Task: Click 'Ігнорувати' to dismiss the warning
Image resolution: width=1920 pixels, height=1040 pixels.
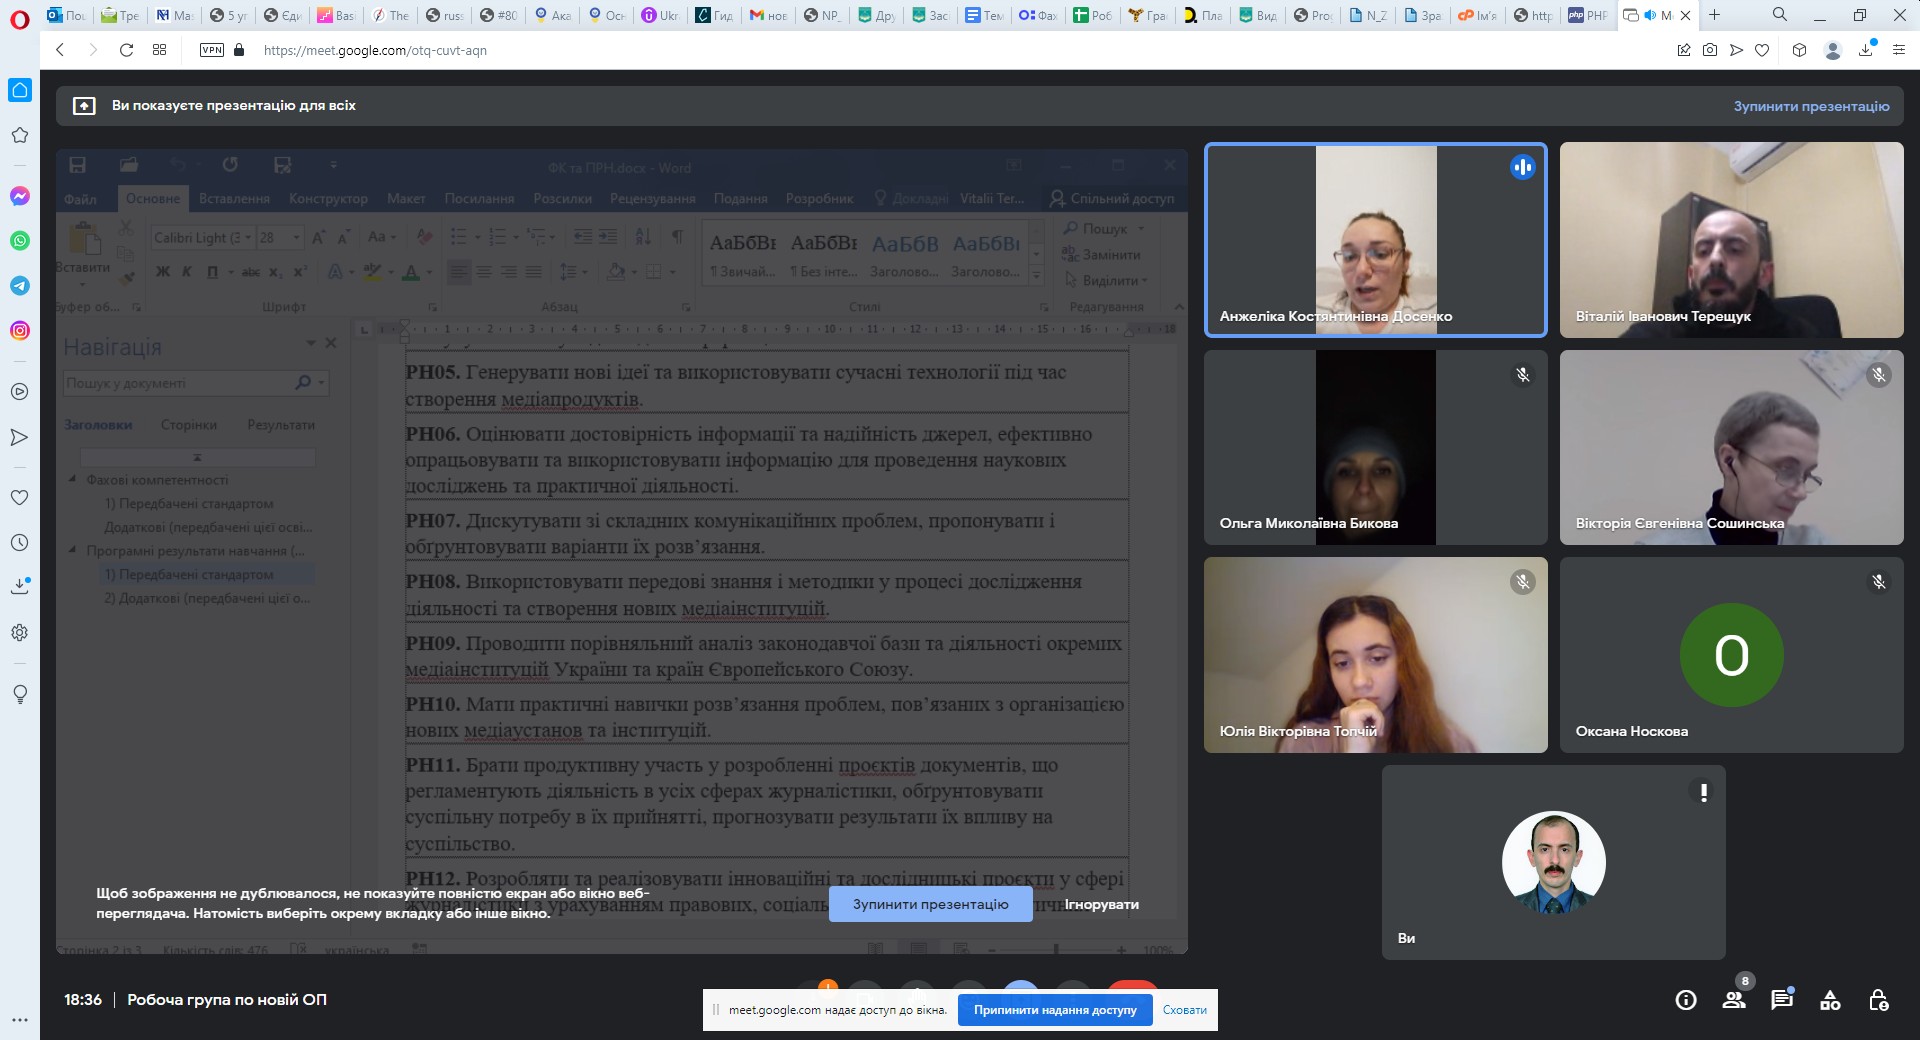Action: pos(1101,904)
